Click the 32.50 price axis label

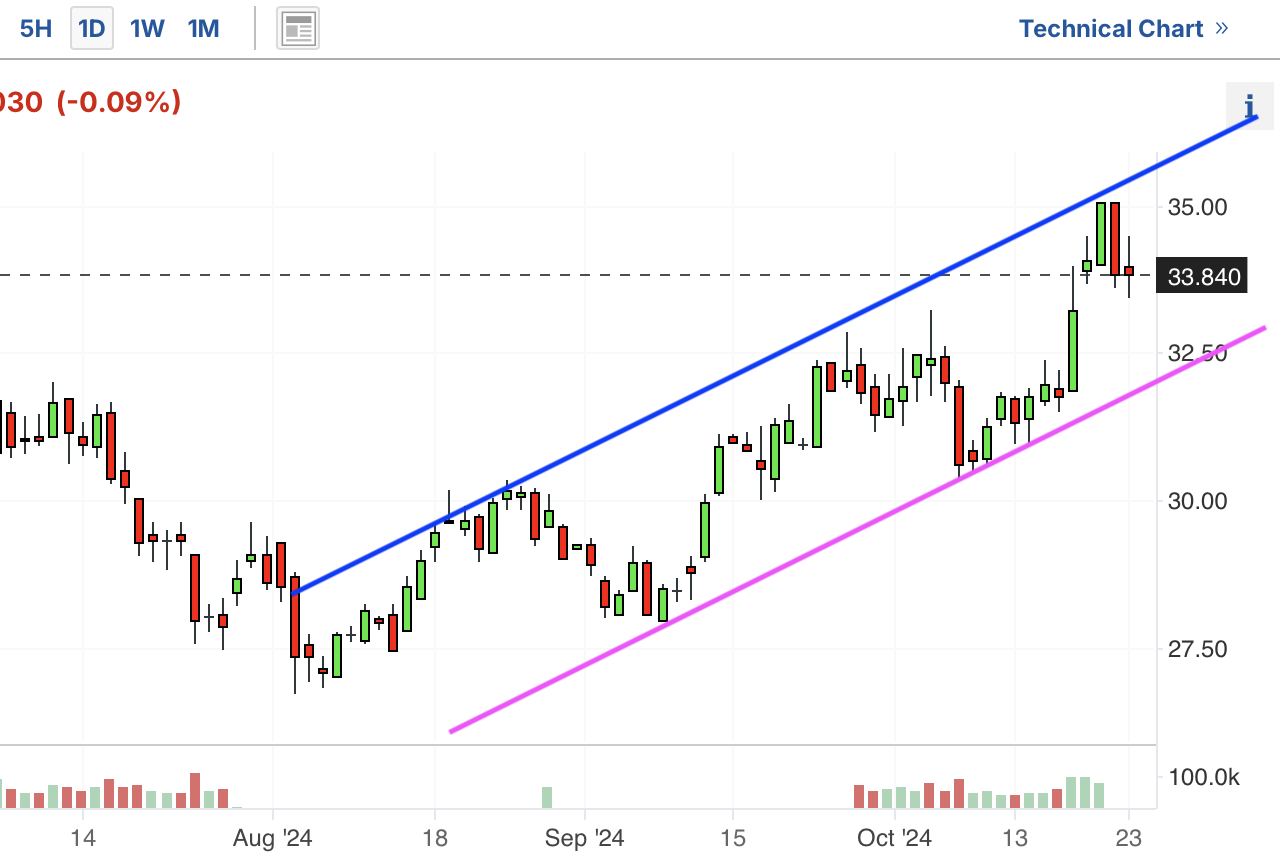pyautogui.click(x=1197, y=353)
